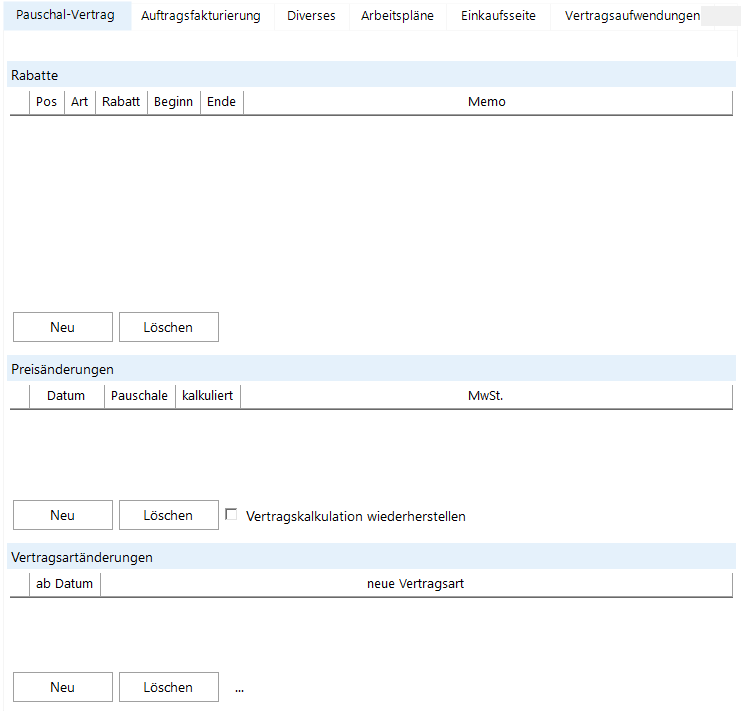The height and width of the screenshot is (714, 741).
Task: Add new entry under Preisänderungen
Action: pyautogui.click(x=62, y=515)
